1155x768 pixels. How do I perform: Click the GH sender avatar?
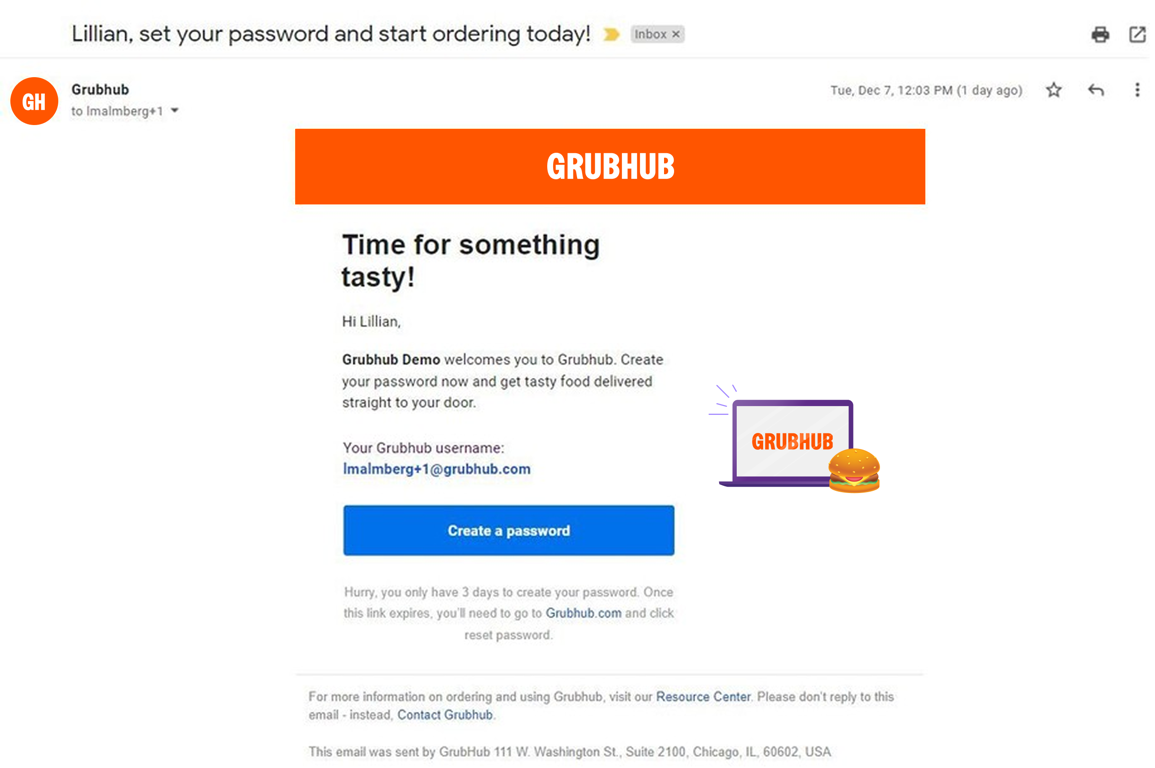coord(34,101)
